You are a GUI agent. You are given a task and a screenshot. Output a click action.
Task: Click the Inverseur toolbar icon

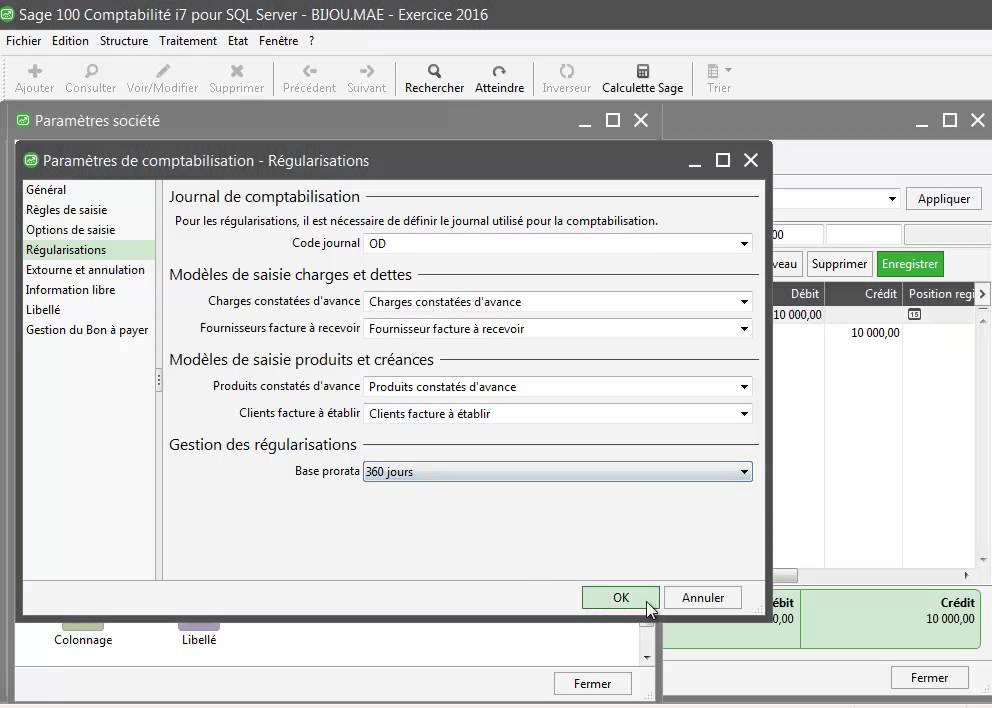coord(567,71)
